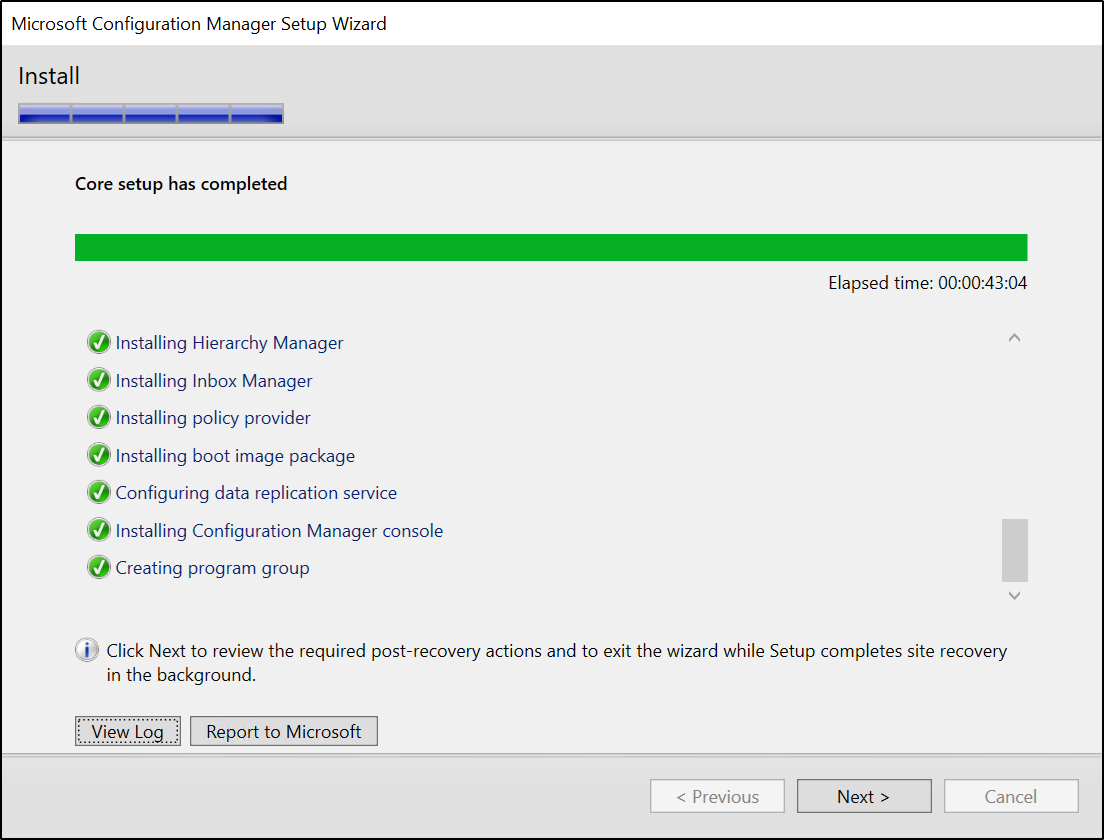Click the green check beside Configuring data replication service
The width and height of the screenshot is (1104, 840).
pos(99,492)
